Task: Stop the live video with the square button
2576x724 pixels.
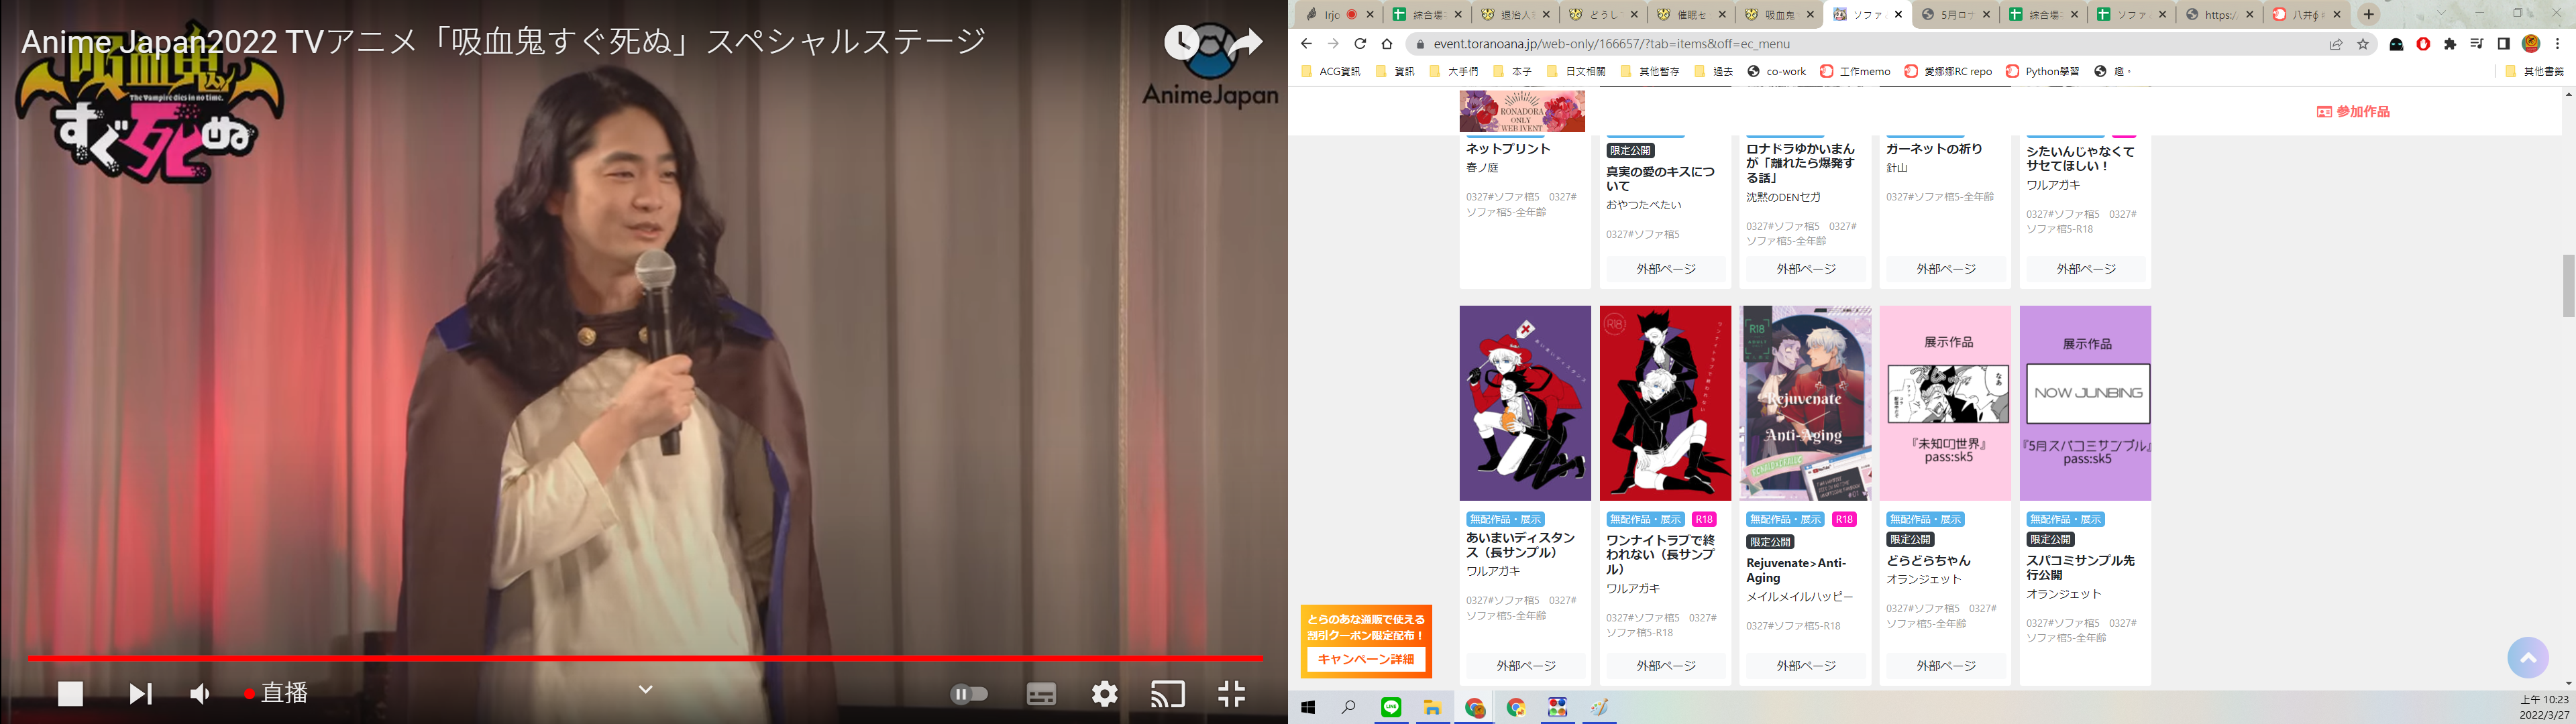Action: 70,693
